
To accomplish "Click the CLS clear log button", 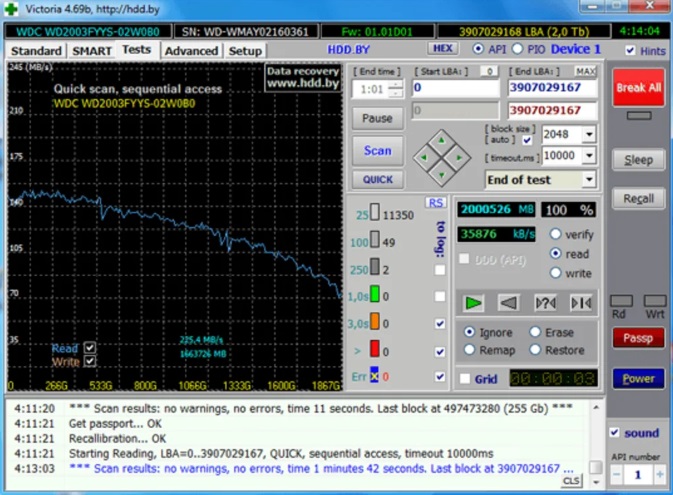I will pyautogui.click(x=570, y=481).
